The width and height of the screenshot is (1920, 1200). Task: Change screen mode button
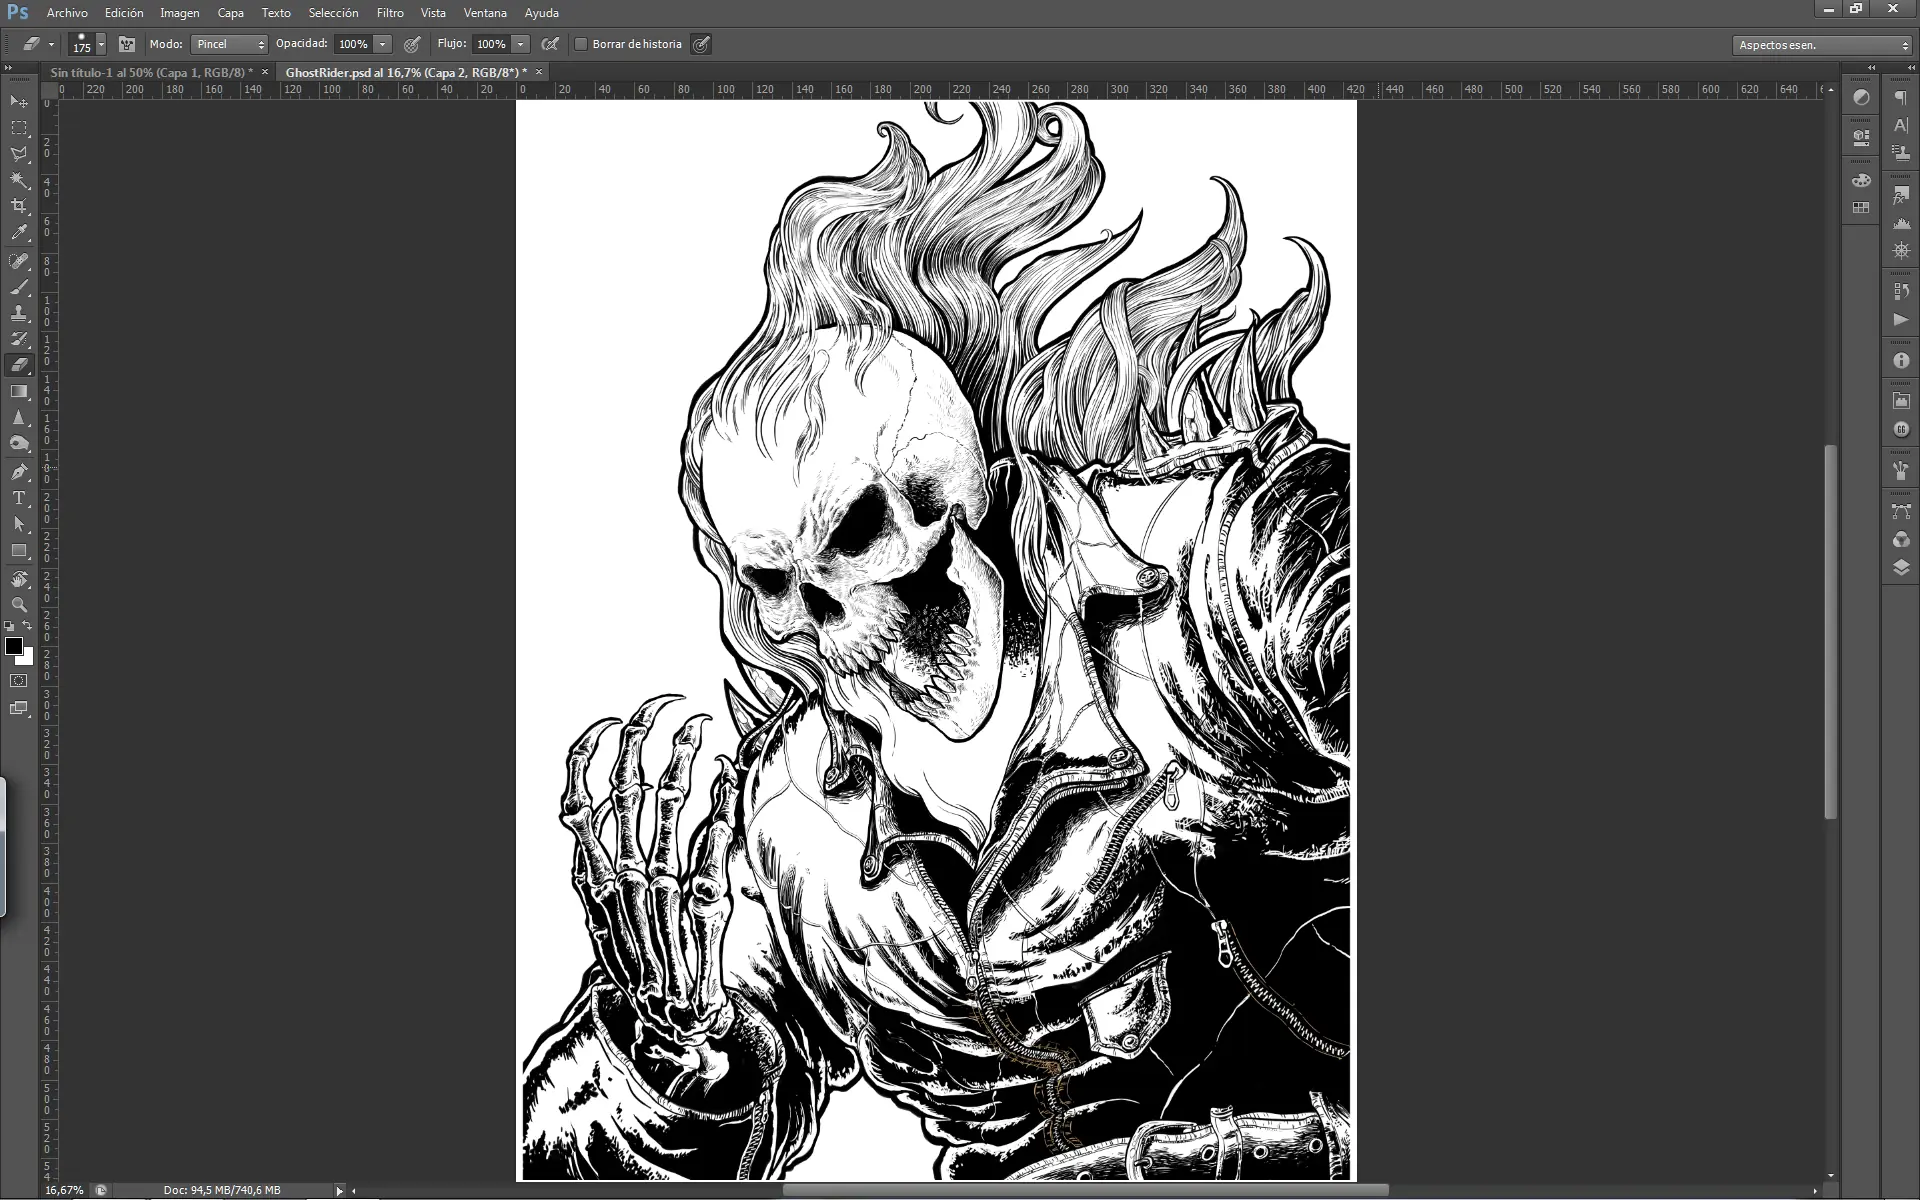pos(19,708)
